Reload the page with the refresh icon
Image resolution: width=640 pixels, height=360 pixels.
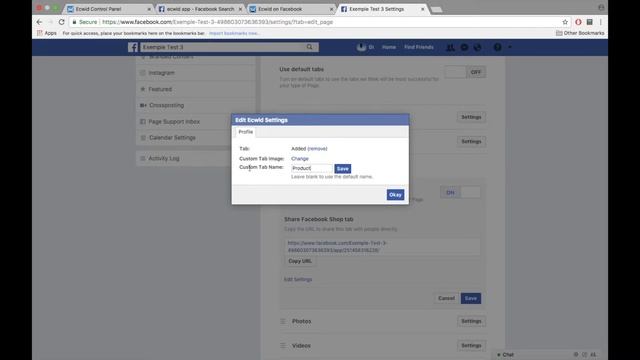[x=62, y=22]
